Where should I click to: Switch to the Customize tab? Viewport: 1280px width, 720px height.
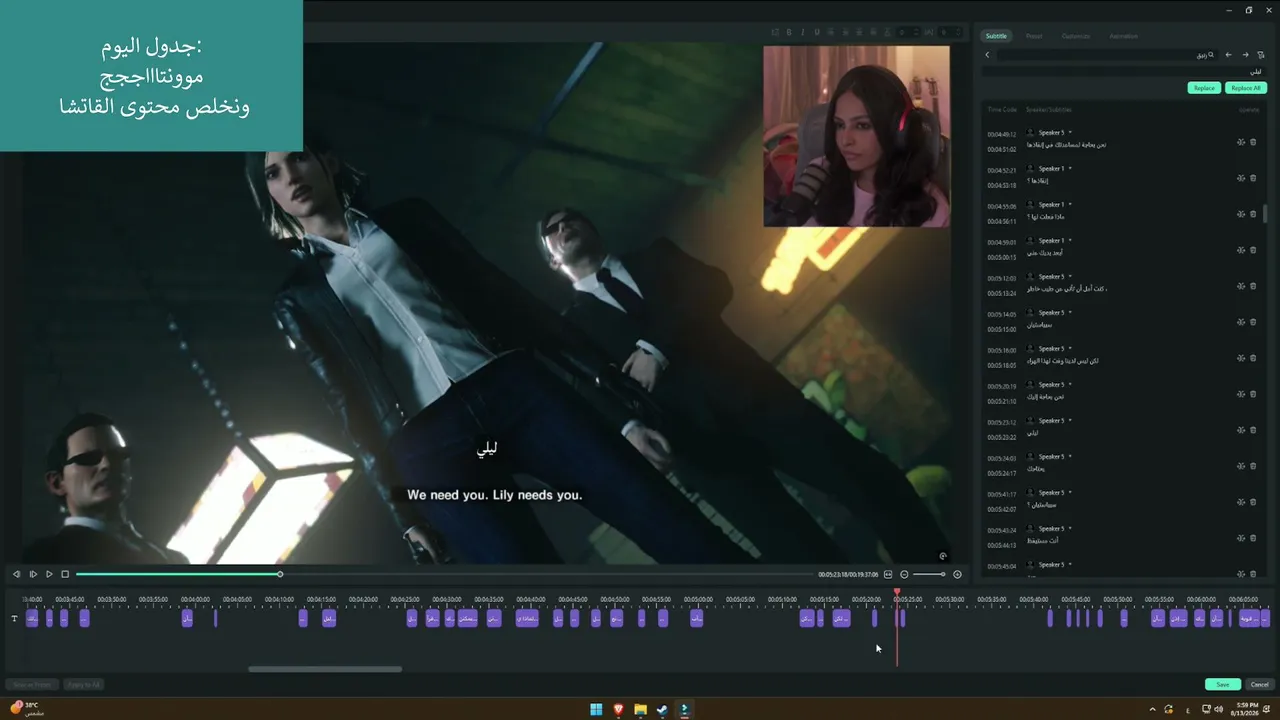[x=1076, y=36]
